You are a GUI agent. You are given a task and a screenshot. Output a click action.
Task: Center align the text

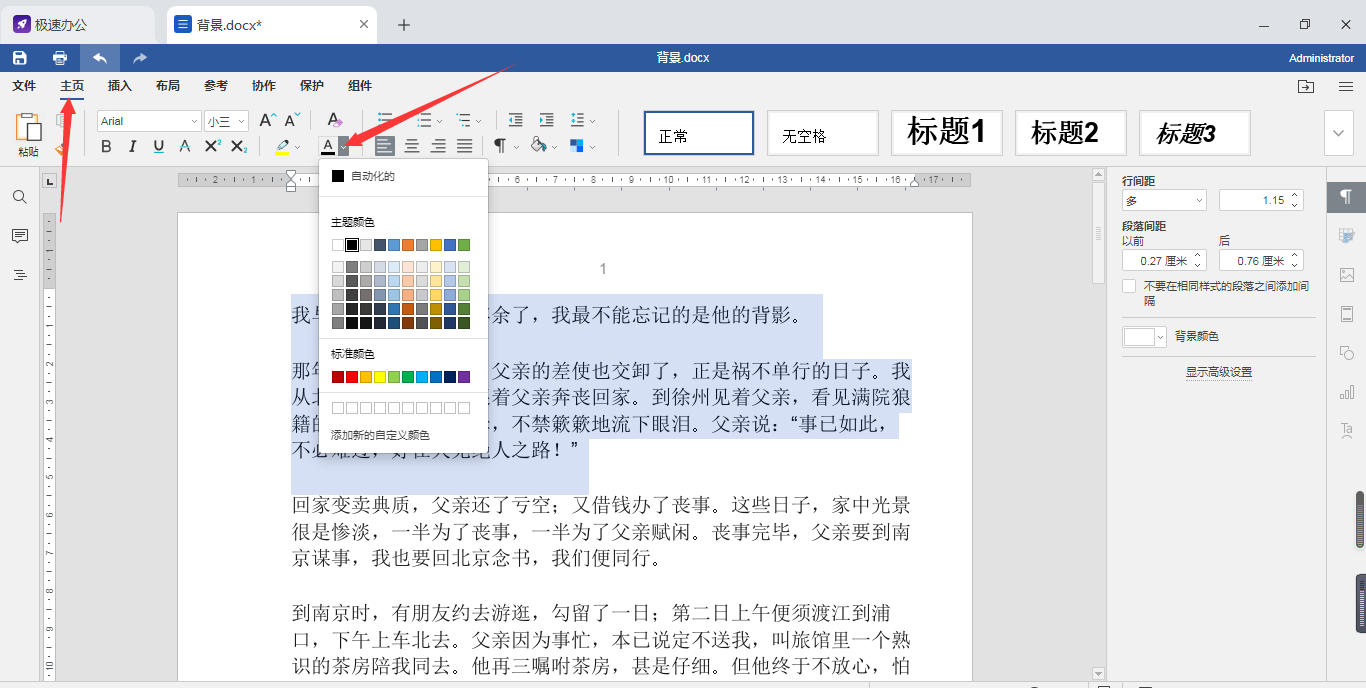(412, 147)
